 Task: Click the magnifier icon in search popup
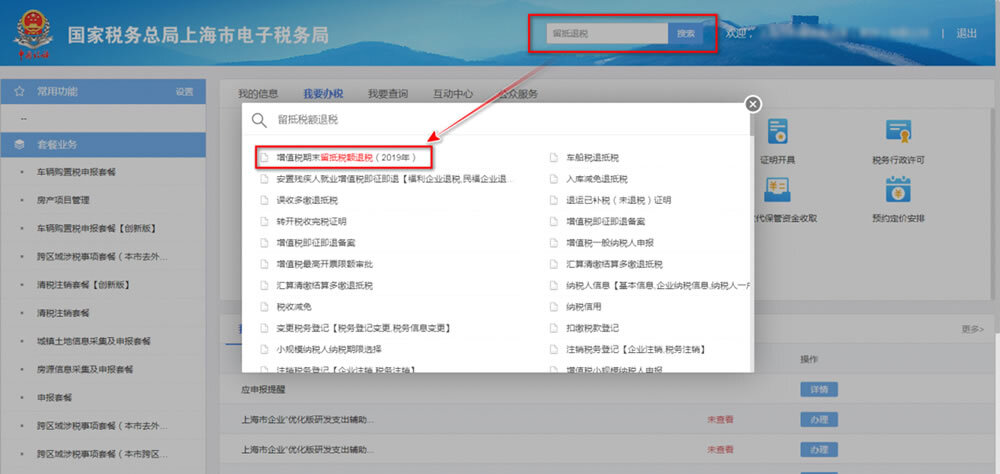(259, 120)
